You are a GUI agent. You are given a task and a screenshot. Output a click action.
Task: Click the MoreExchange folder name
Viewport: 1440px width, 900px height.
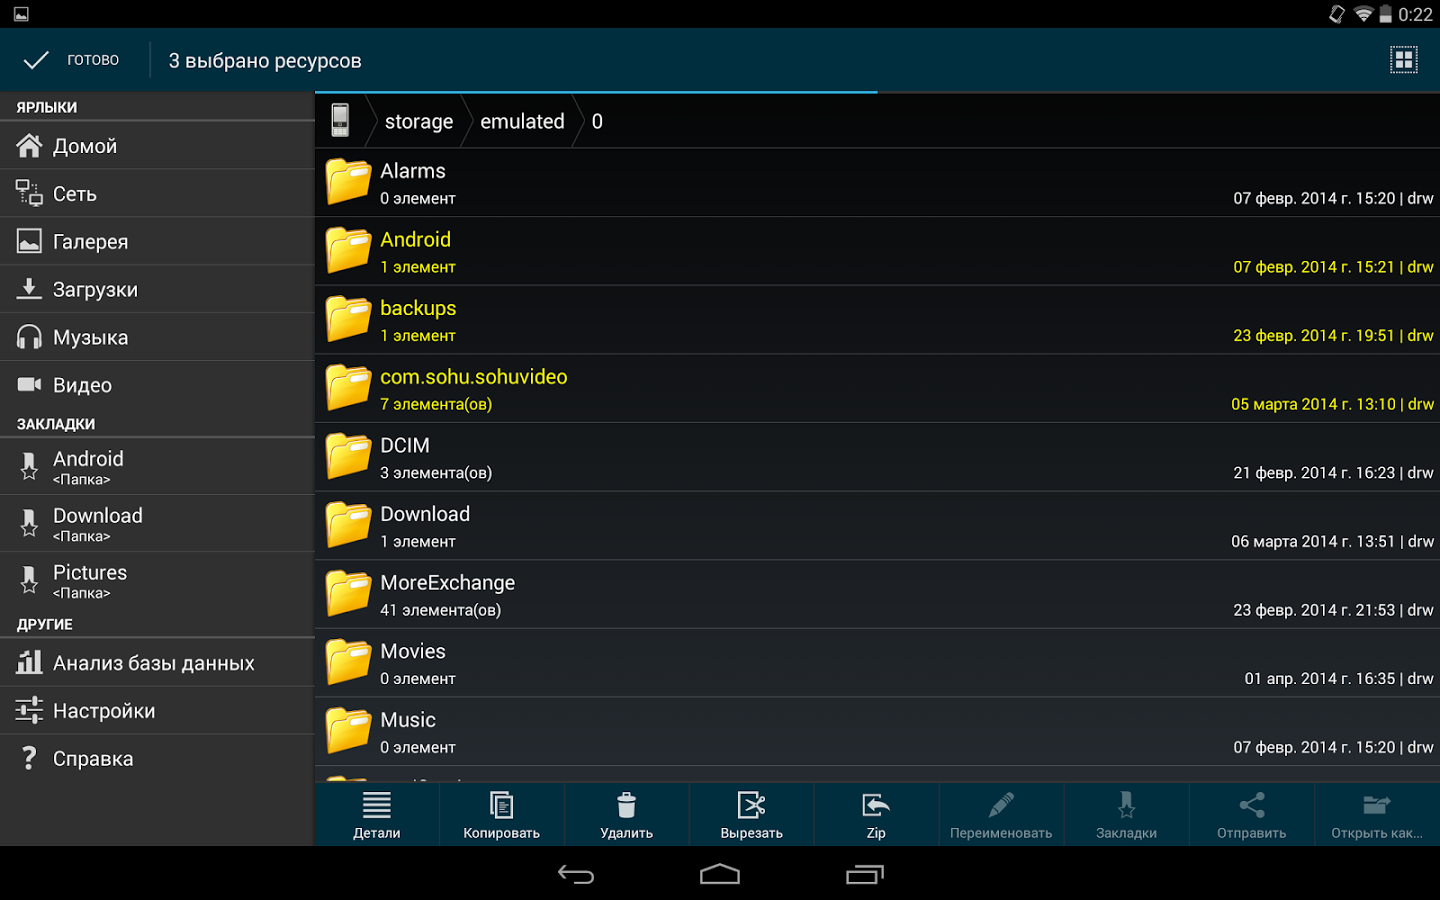click(x=448, y=582)
